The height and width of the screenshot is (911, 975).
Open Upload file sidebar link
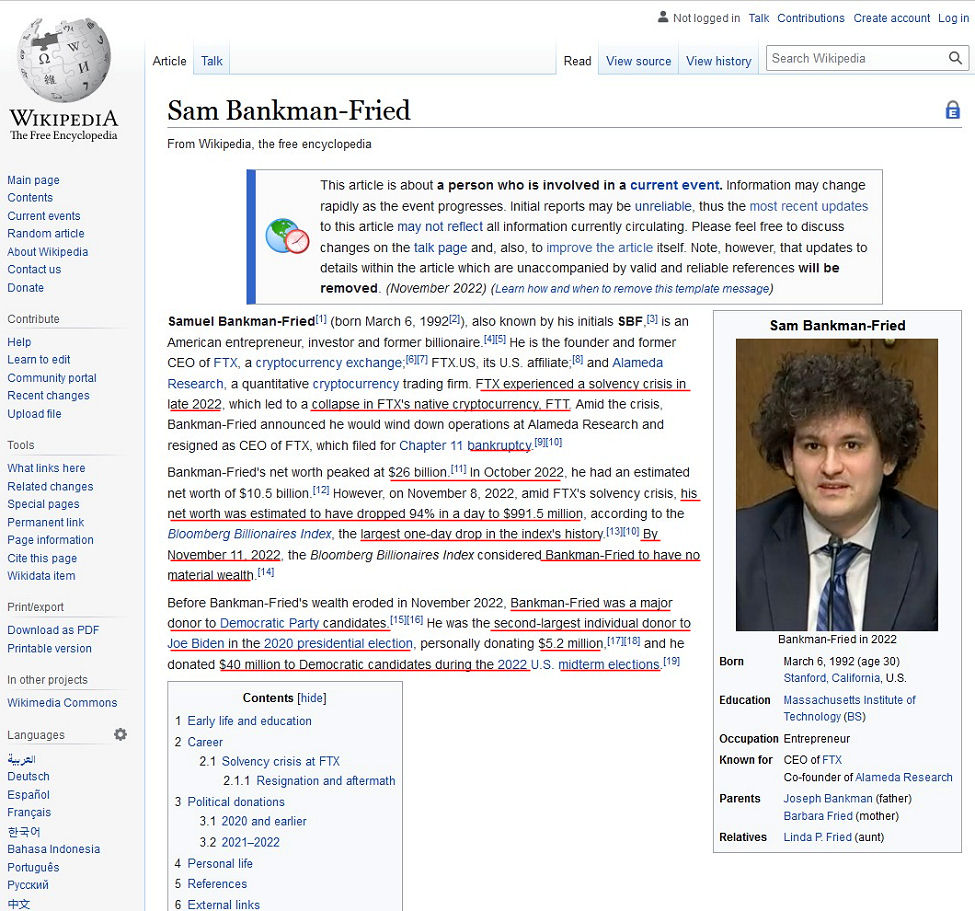click(34, 414)
